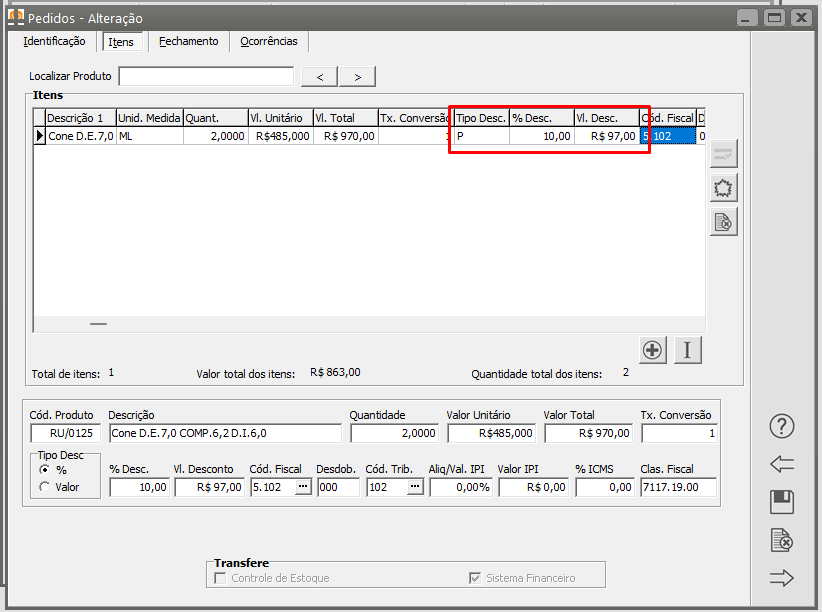
Task: Open the Ocorrências tab
Action: click(x=269, y=42)
